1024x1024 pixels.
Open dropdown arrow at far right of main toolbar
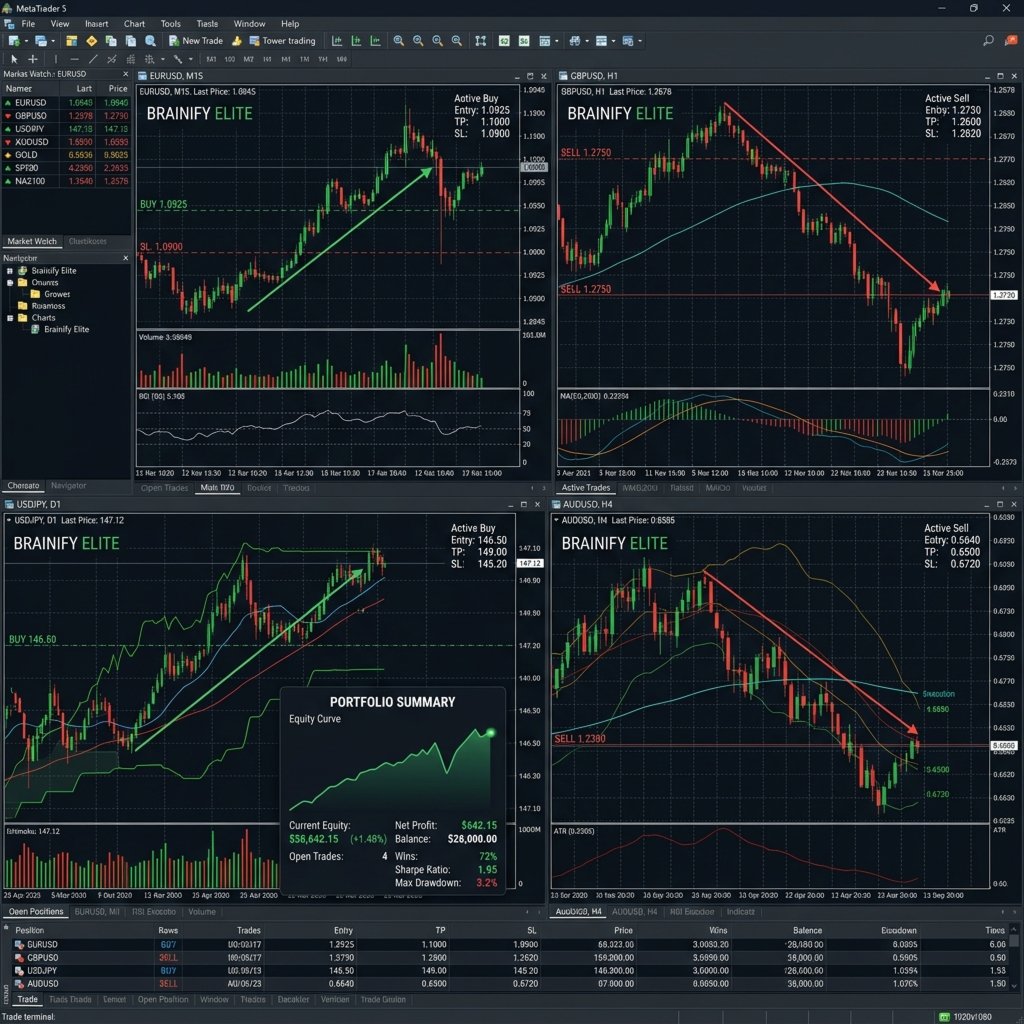[639, 41]
